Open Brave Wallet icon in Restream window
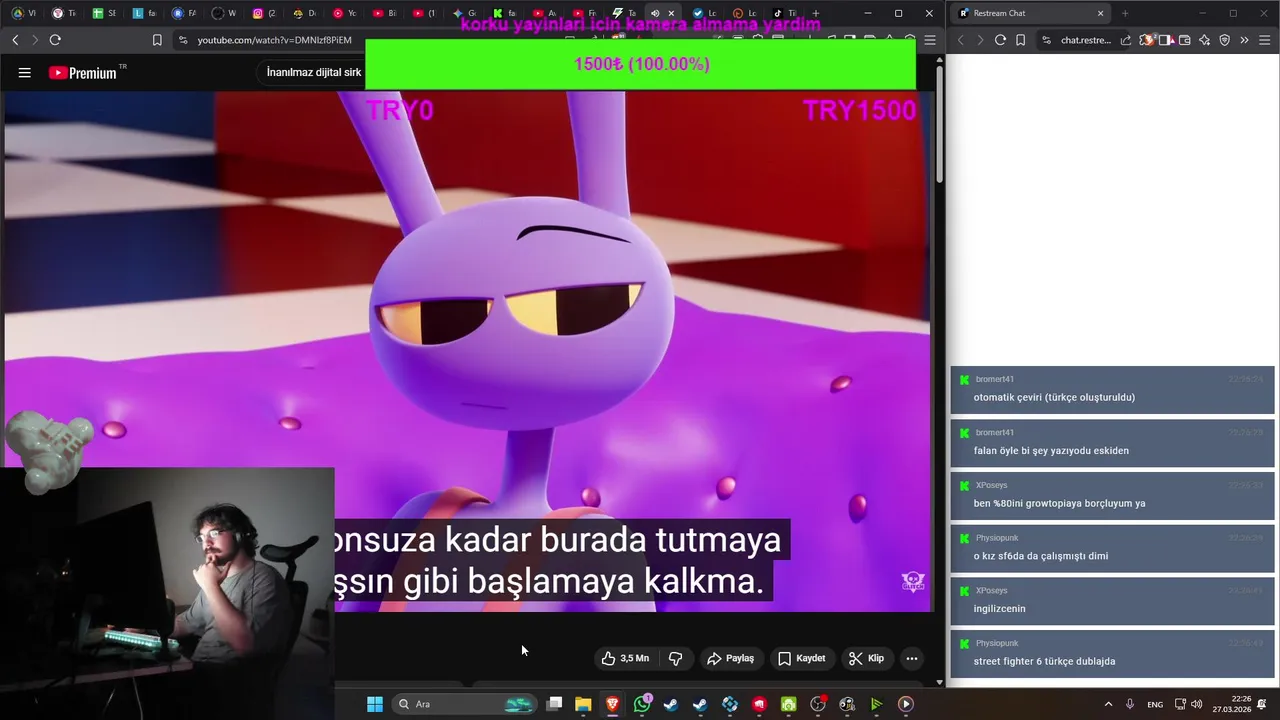This screenshot has height=720, width=1280. (x=1185, y=40)
